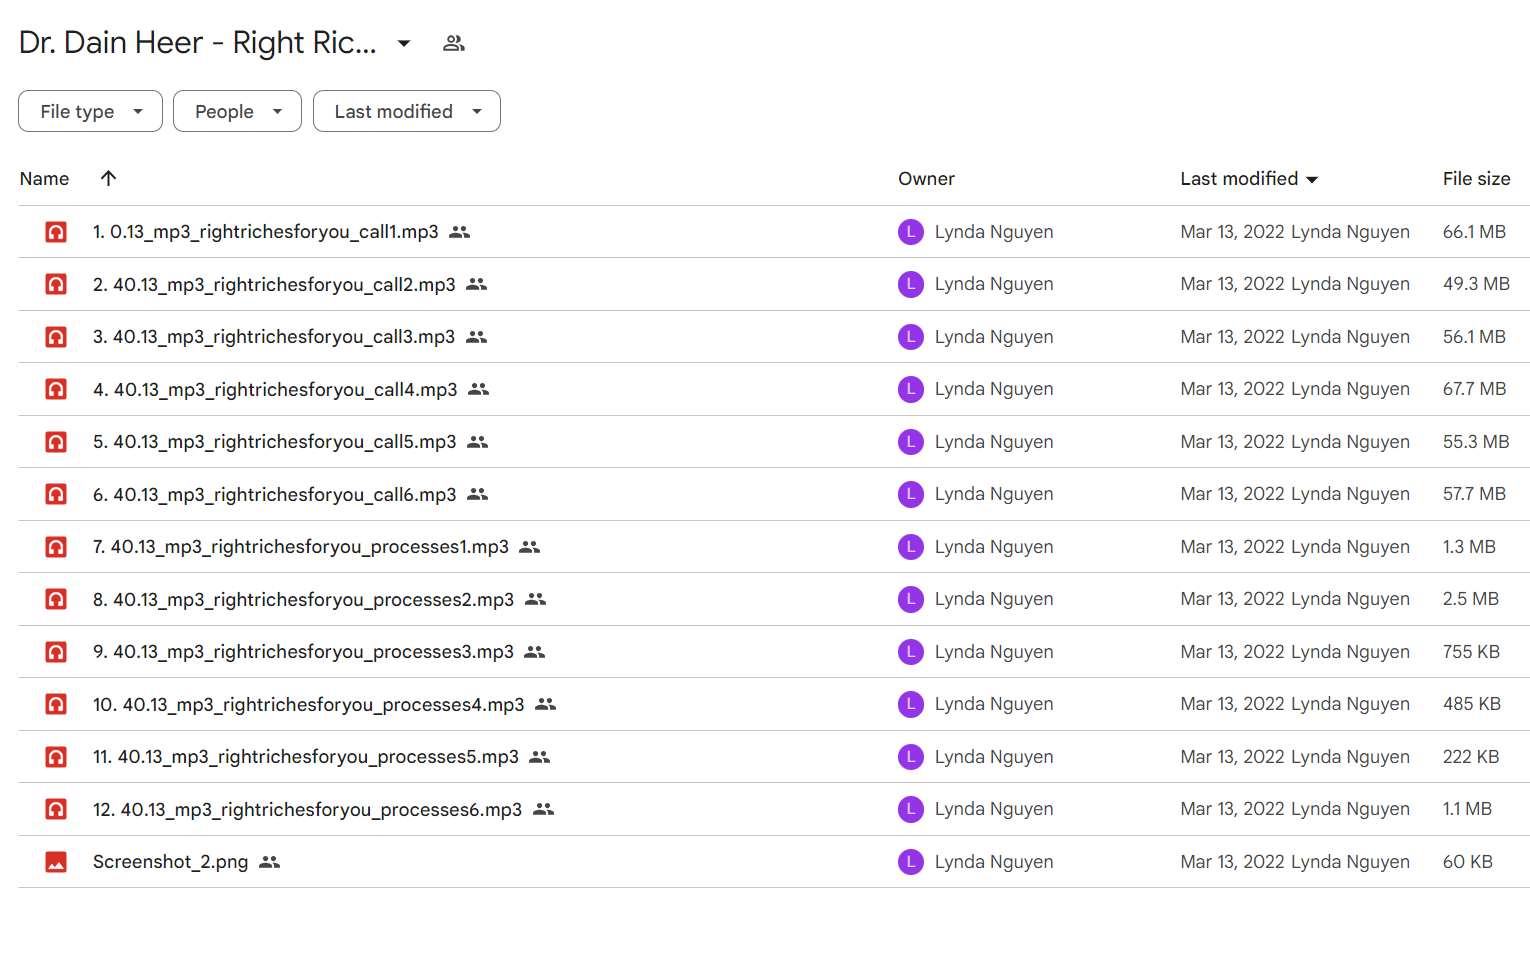Click the Dr. Dain Heer folder title
This screenshot has height=965, width=1530.
[198, 43]
